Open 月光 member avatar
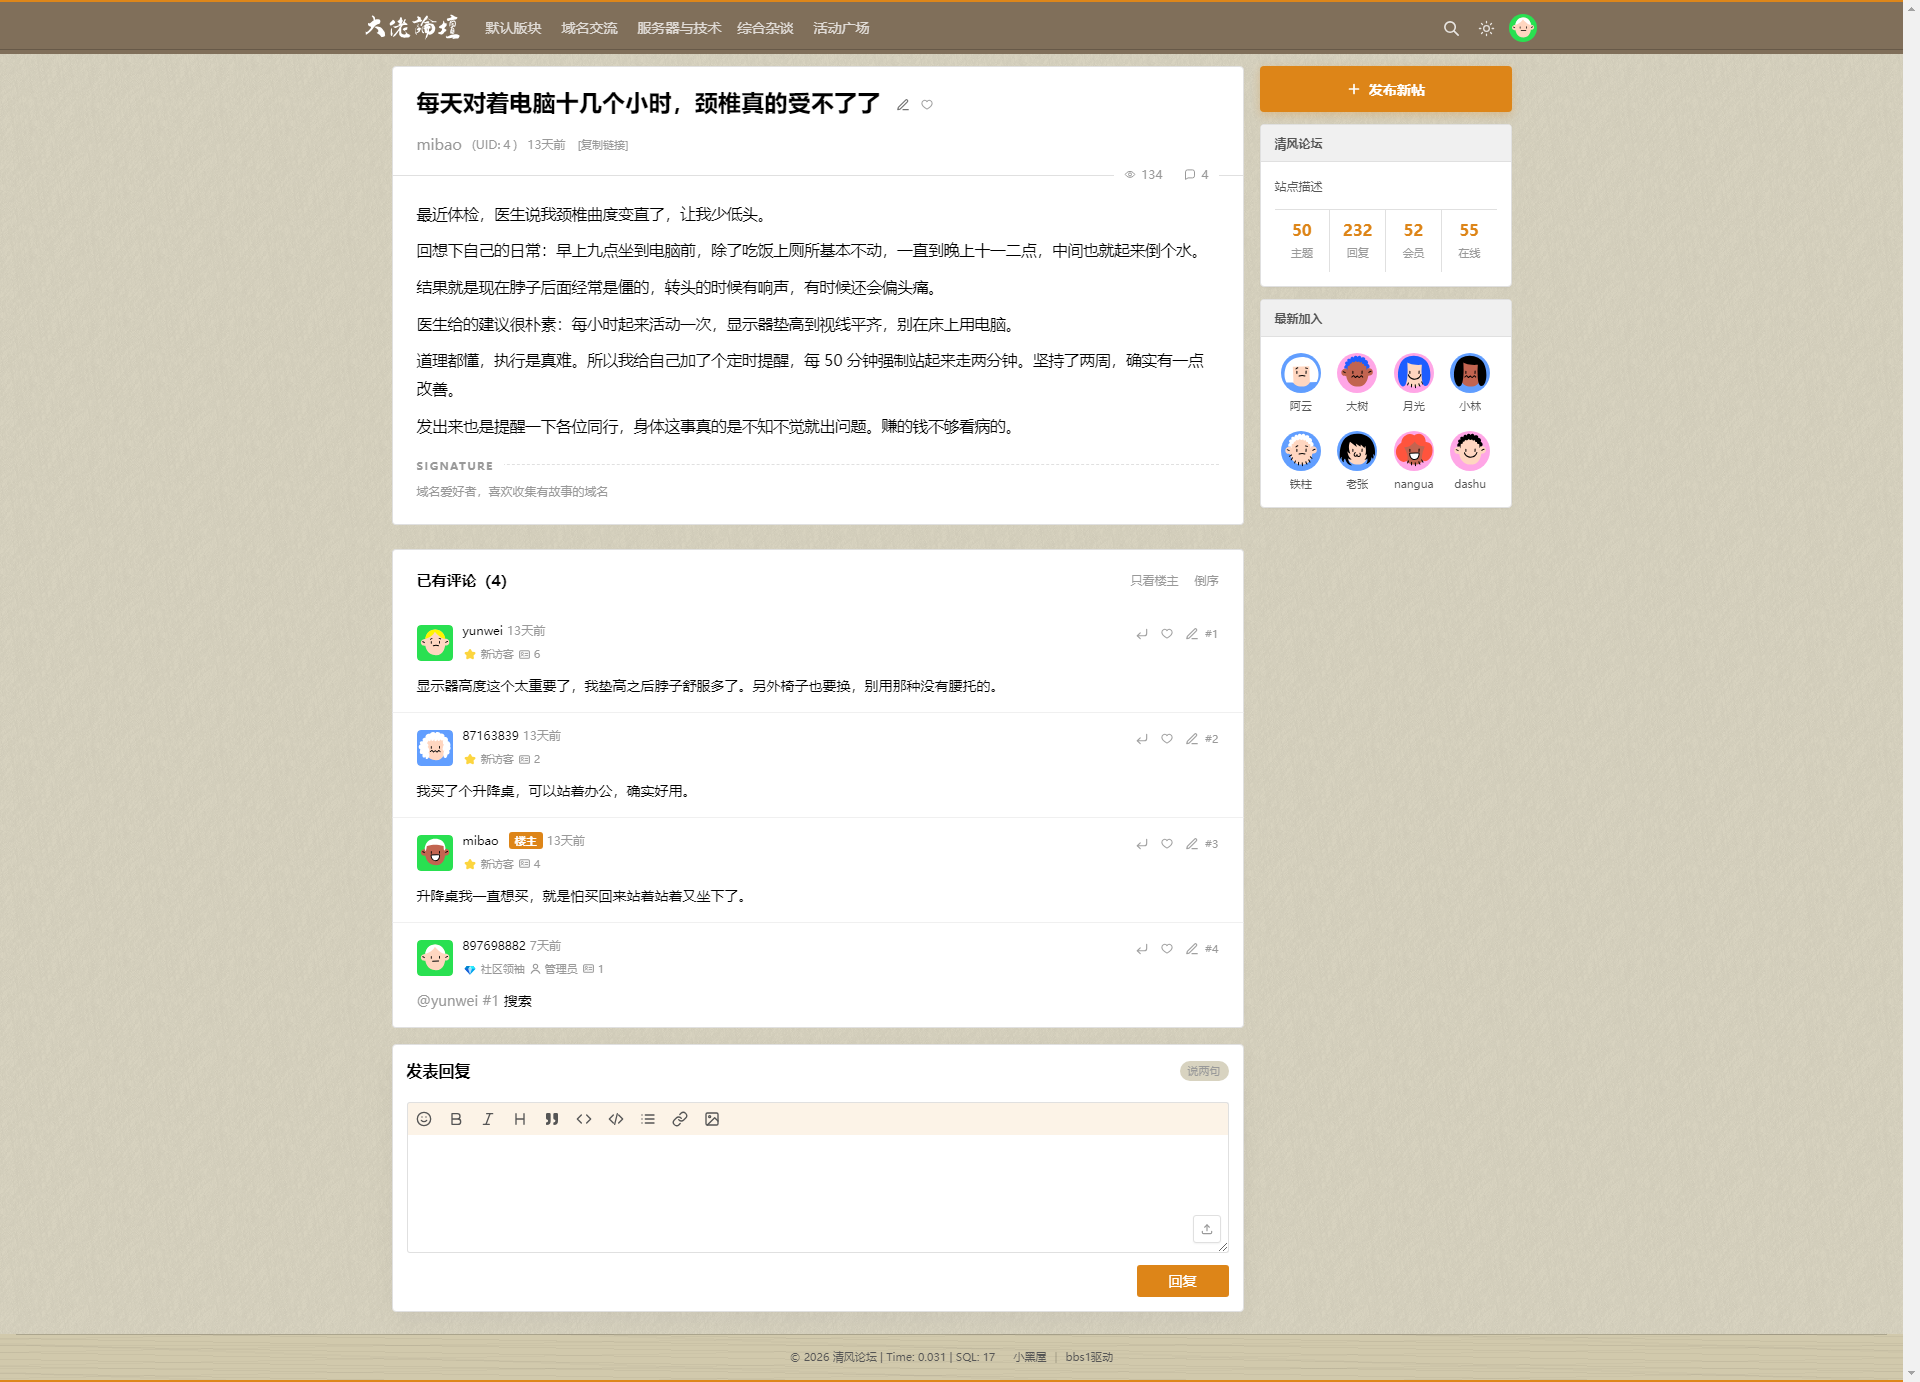Viewport: 1920px width, 1382px height. pos(1414,373)
